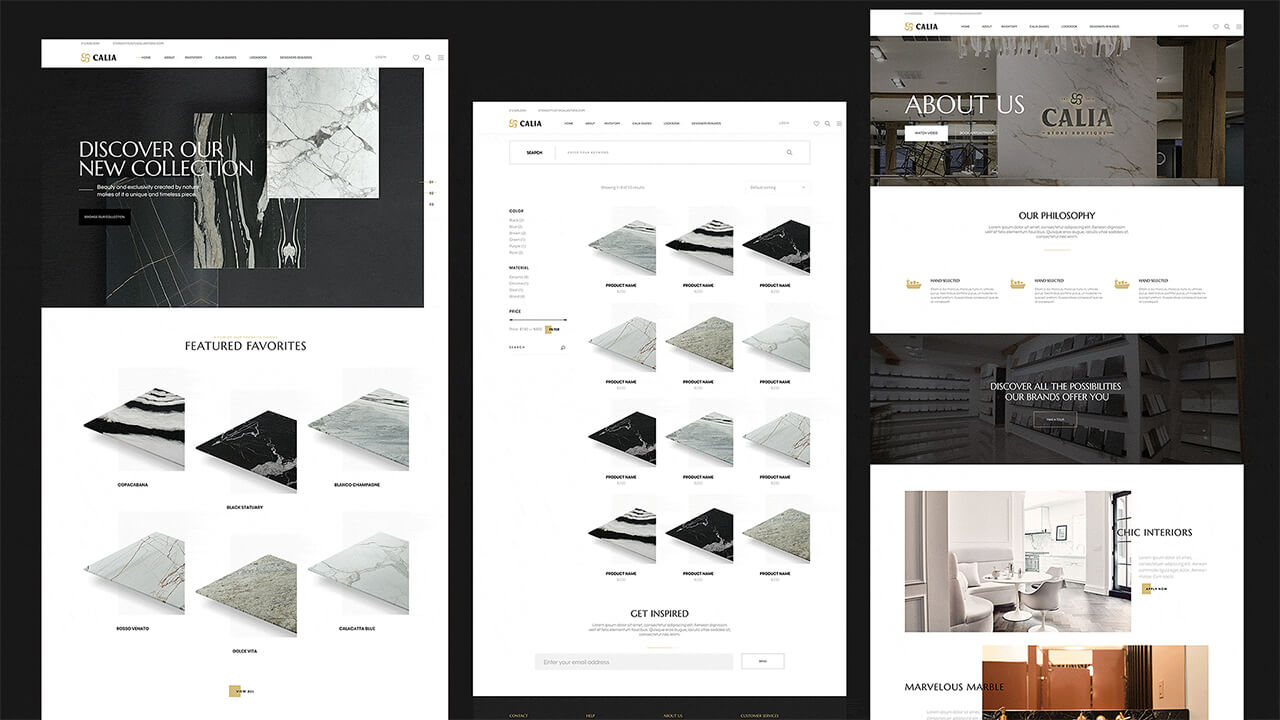Screen dimensions: 1280x720
Task: Select Home in the home page navigation
Action: [146, 58]
